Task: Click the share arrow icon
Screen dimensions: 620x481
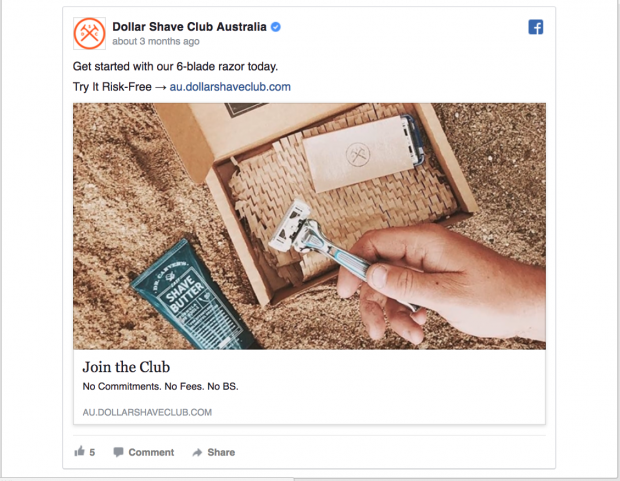Action: tap(197, 452)
